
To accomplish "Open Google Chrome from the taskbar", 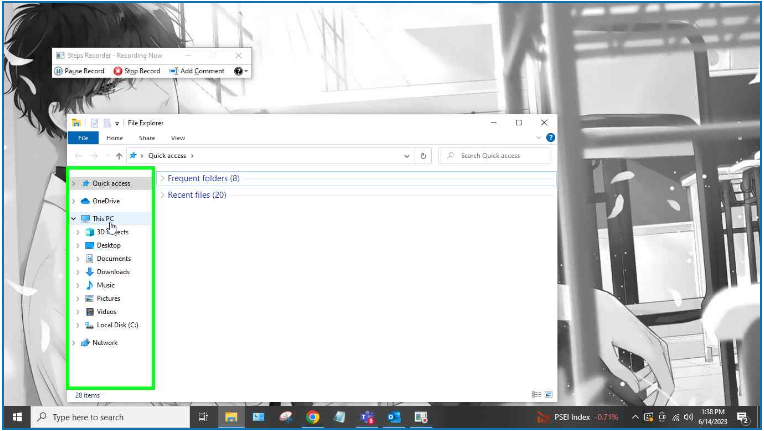I will tap(312, 417).
